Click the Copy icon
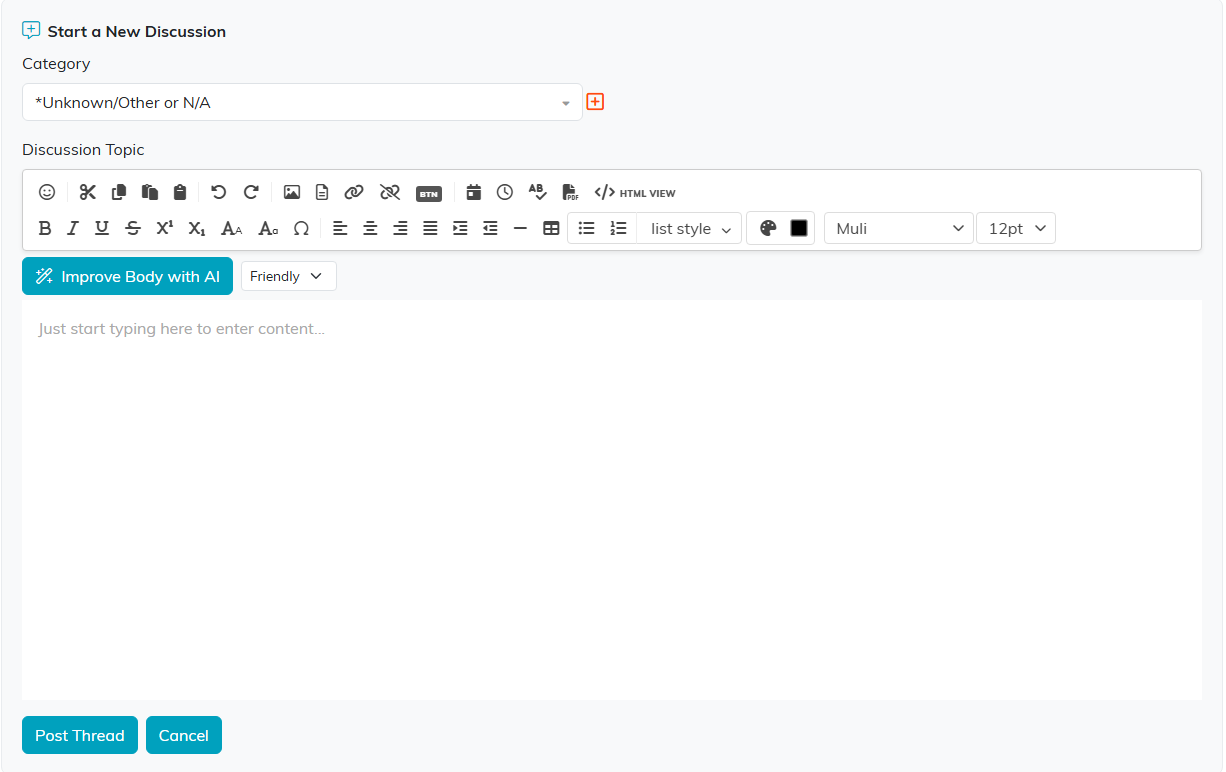Image resolution: width=1226 pixels, height=772 pixels. (x=119, y=192)
